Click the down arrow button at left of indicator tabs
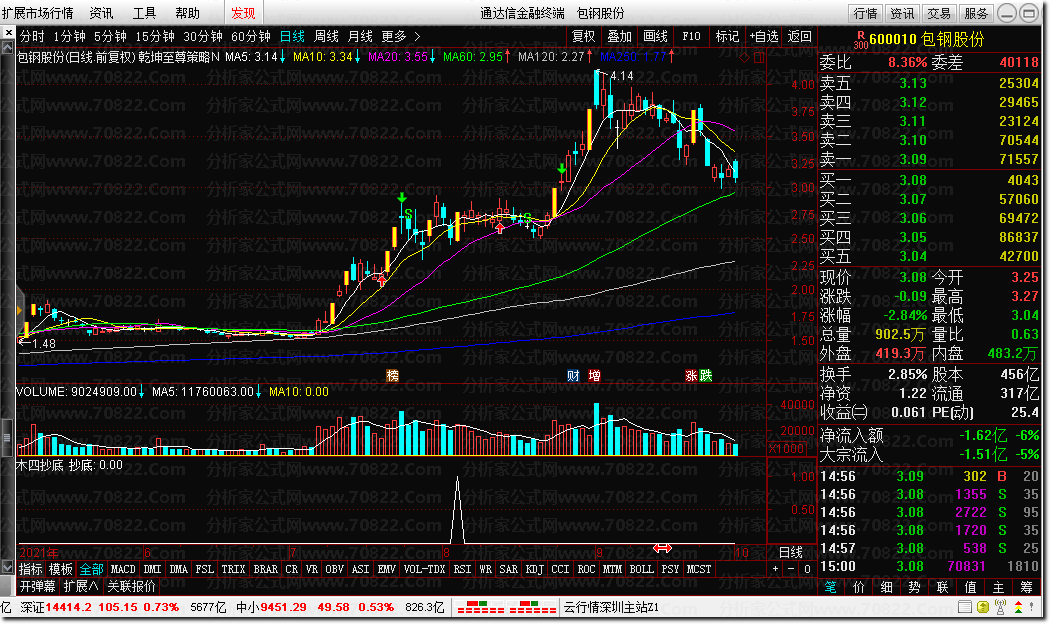This screenshot has height=625, width=1052. pyautogui.click(x=7, y=568)
